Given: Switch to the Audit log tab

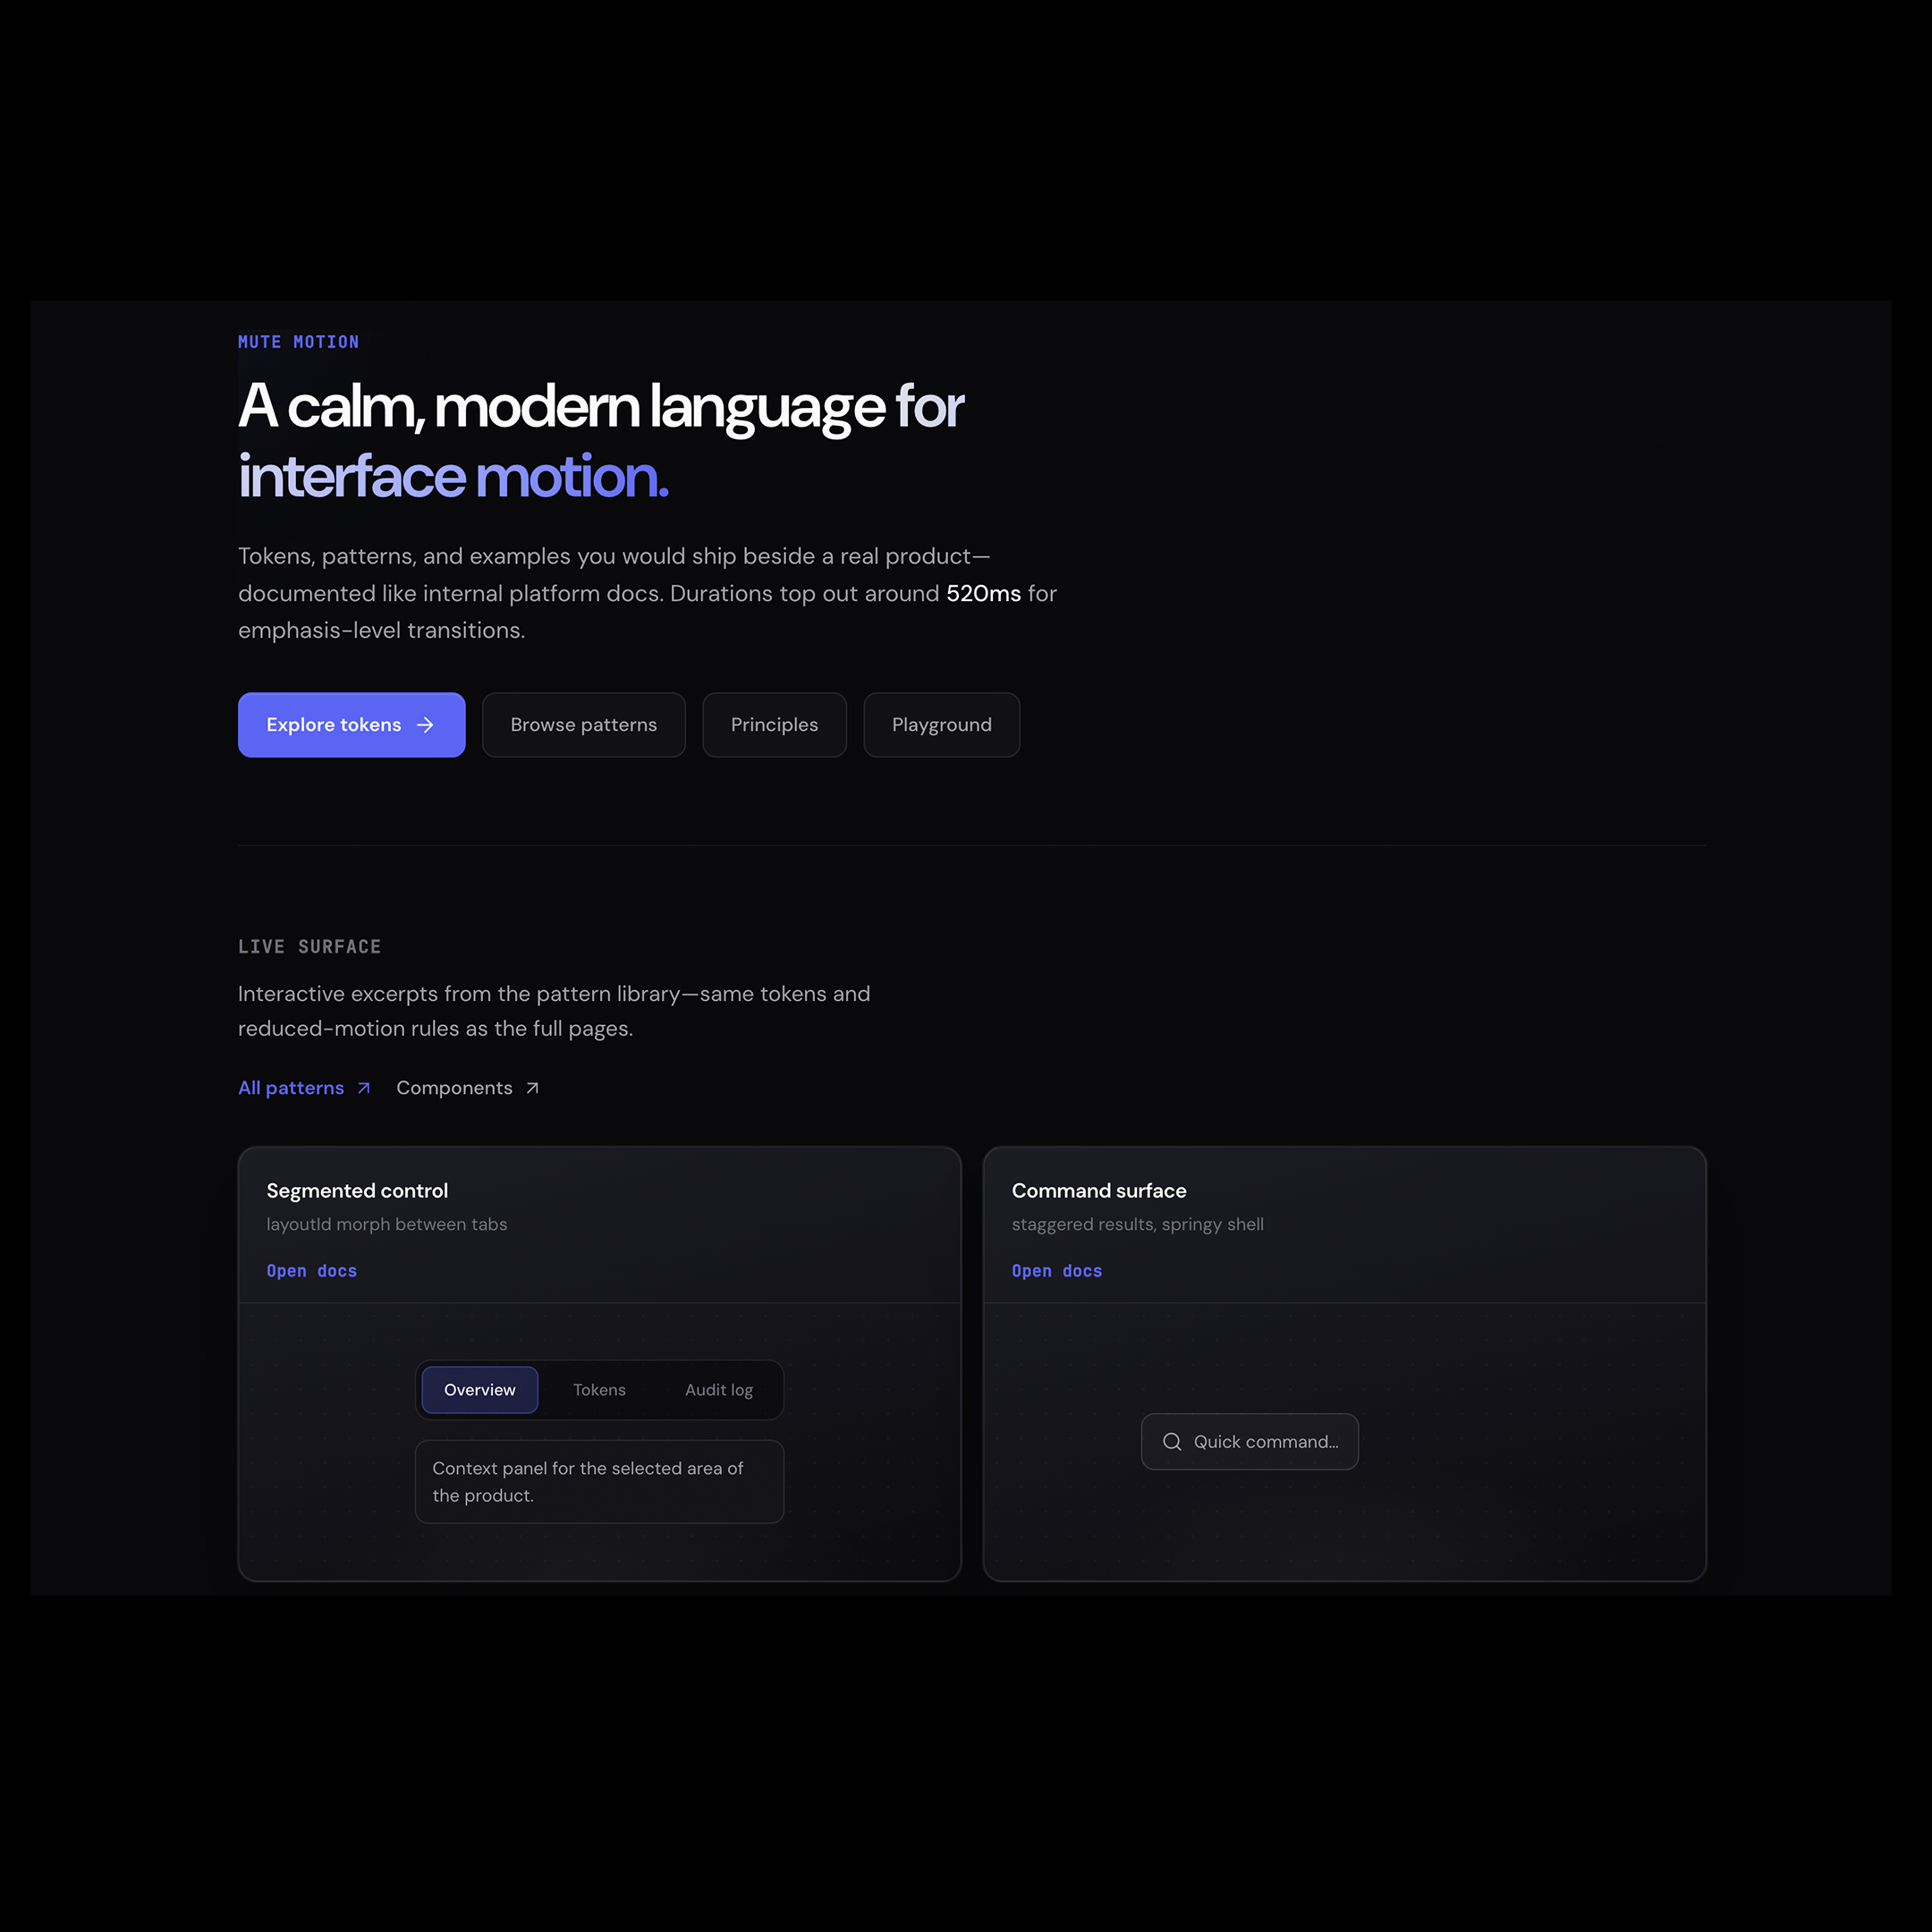Looking at the screenshot, I should pyautogui.click(x=719, y=1390).
